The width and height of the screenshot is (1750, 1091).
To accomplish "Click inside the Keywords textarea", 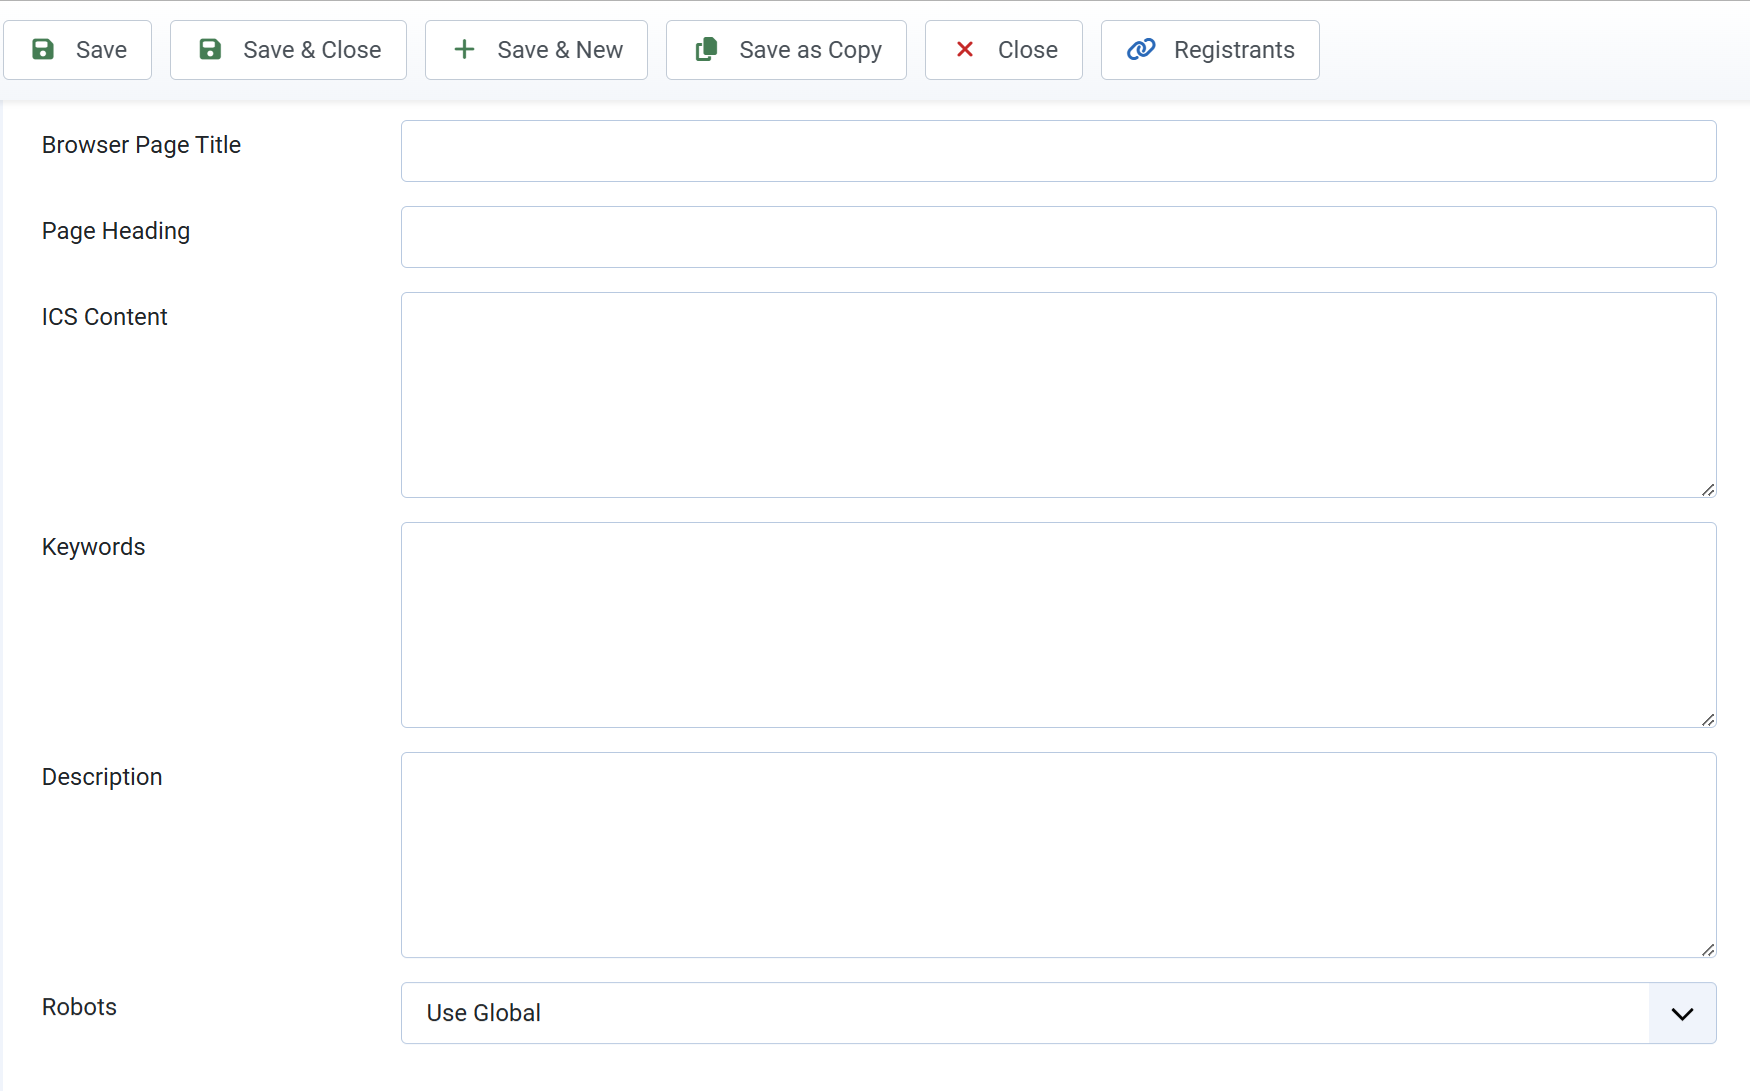I will [x=1059, y=625].
